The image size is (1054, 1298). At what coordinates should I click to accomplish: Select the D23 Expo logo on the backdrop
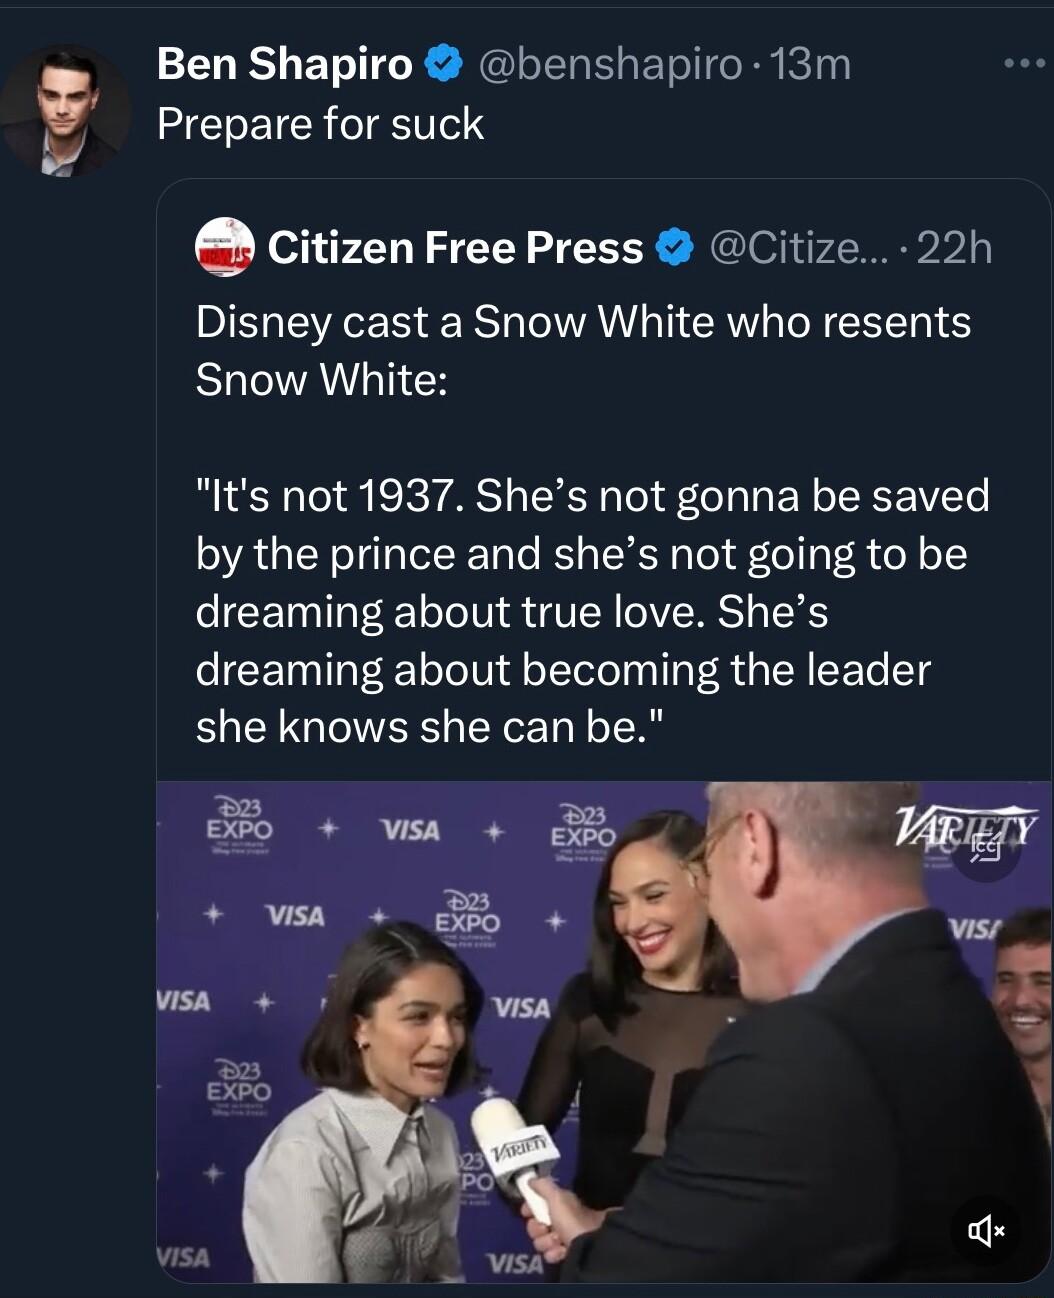point(239,823)
